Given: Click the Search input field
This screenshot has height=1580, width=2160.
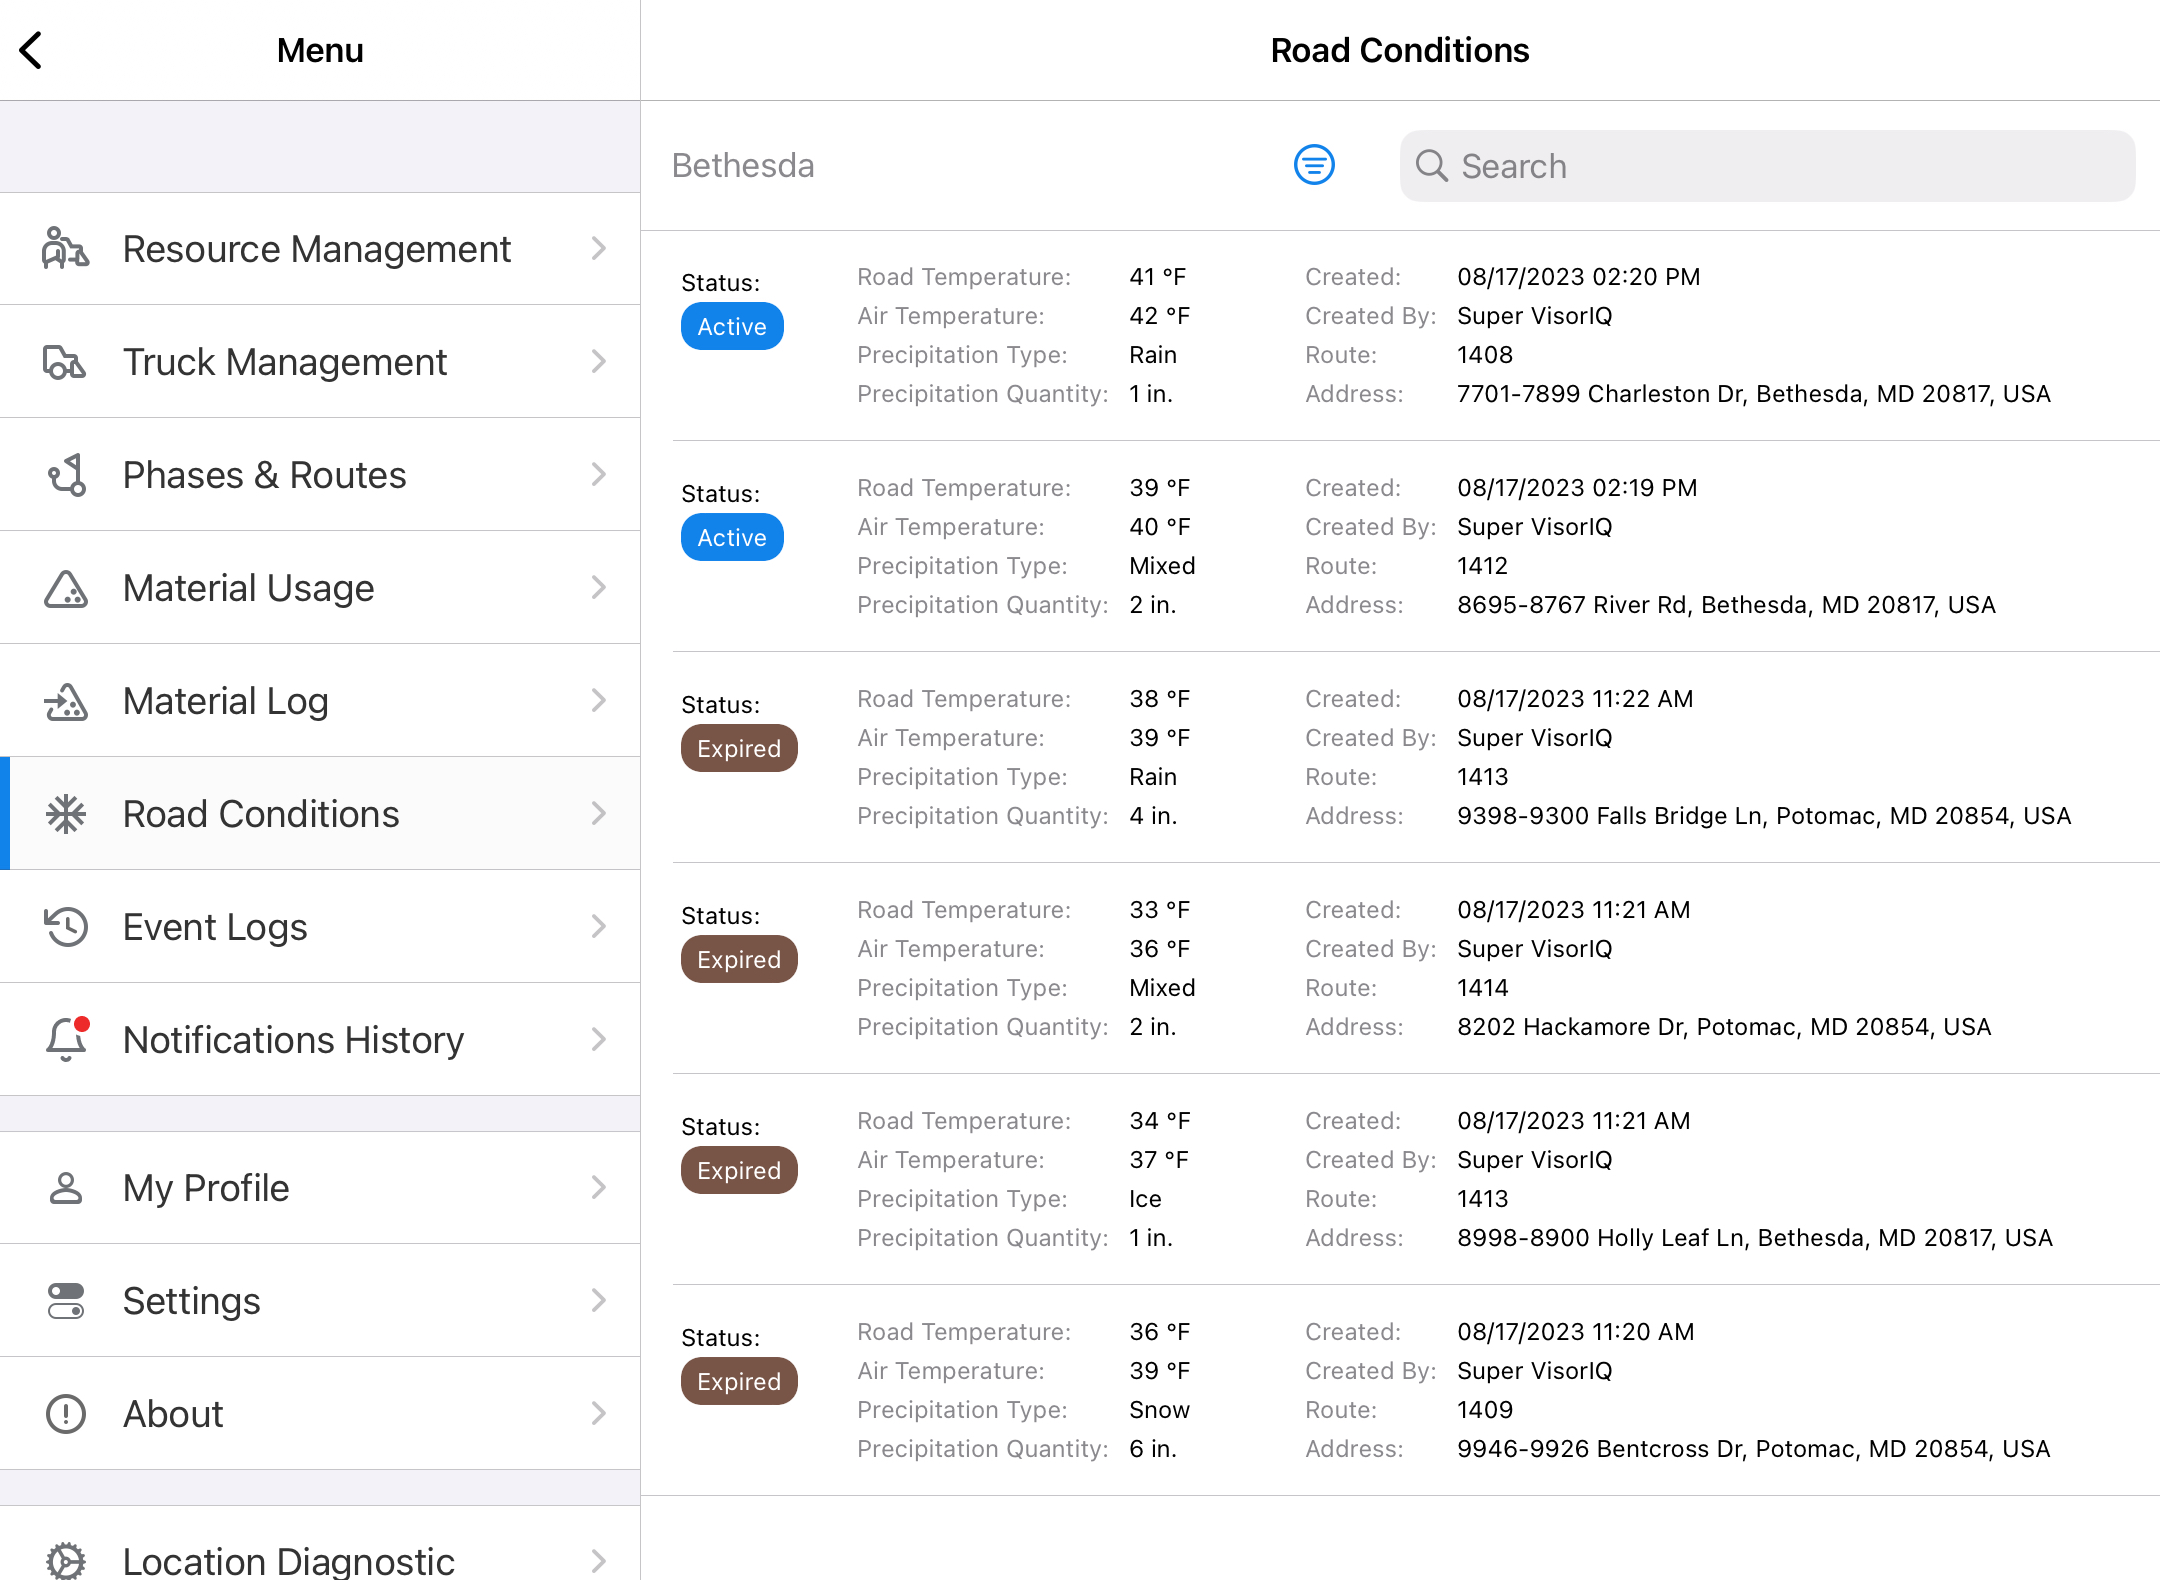Looking at the screenshot, I should 1767,166.
